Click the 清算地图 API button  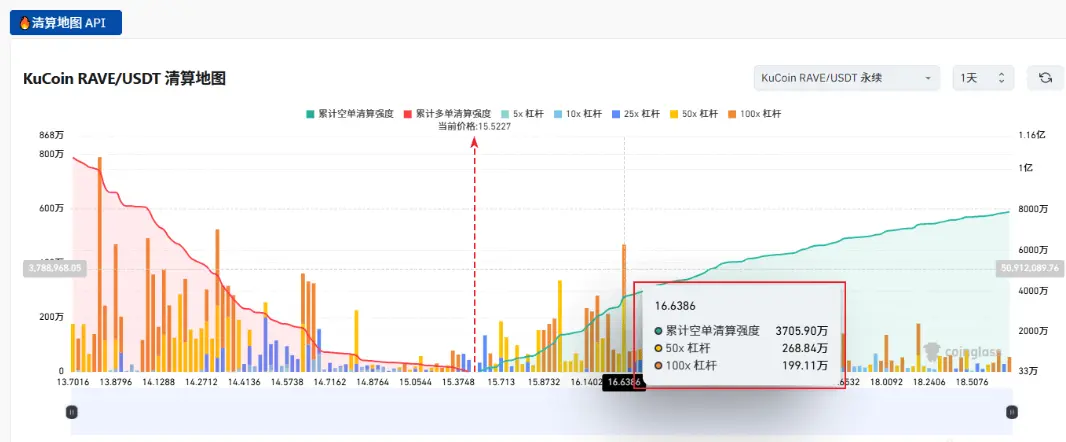pos(65,22)
